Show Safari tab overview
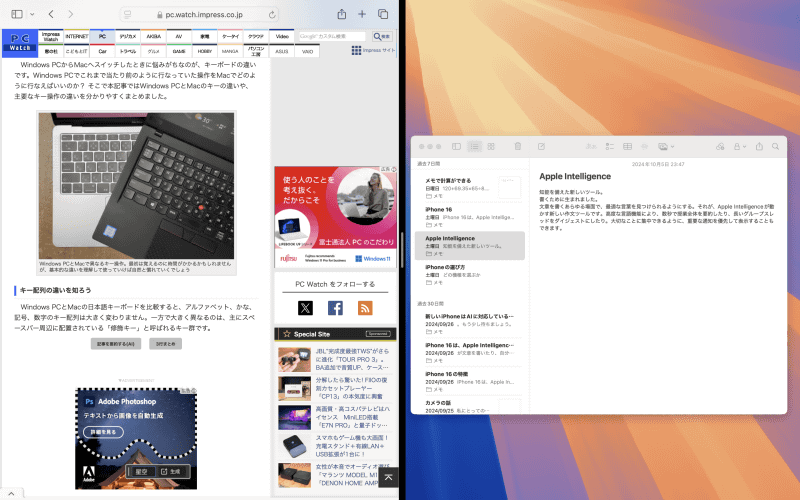The width and height of the screenshot is (800, 500). pyautogui.click(x=383, y=14)
